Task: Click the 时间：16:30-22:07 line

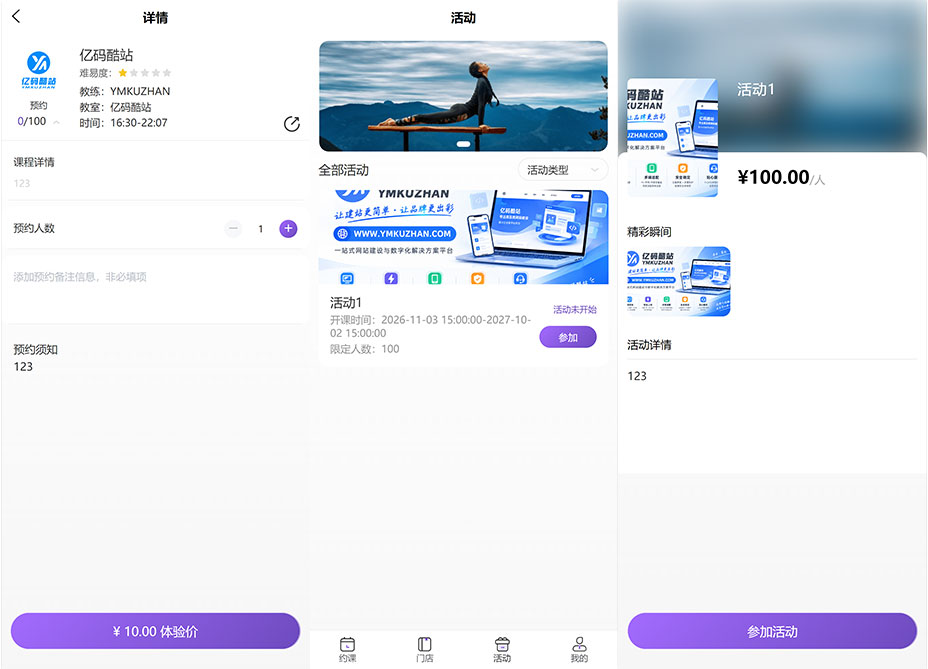Action: (124, 123)
